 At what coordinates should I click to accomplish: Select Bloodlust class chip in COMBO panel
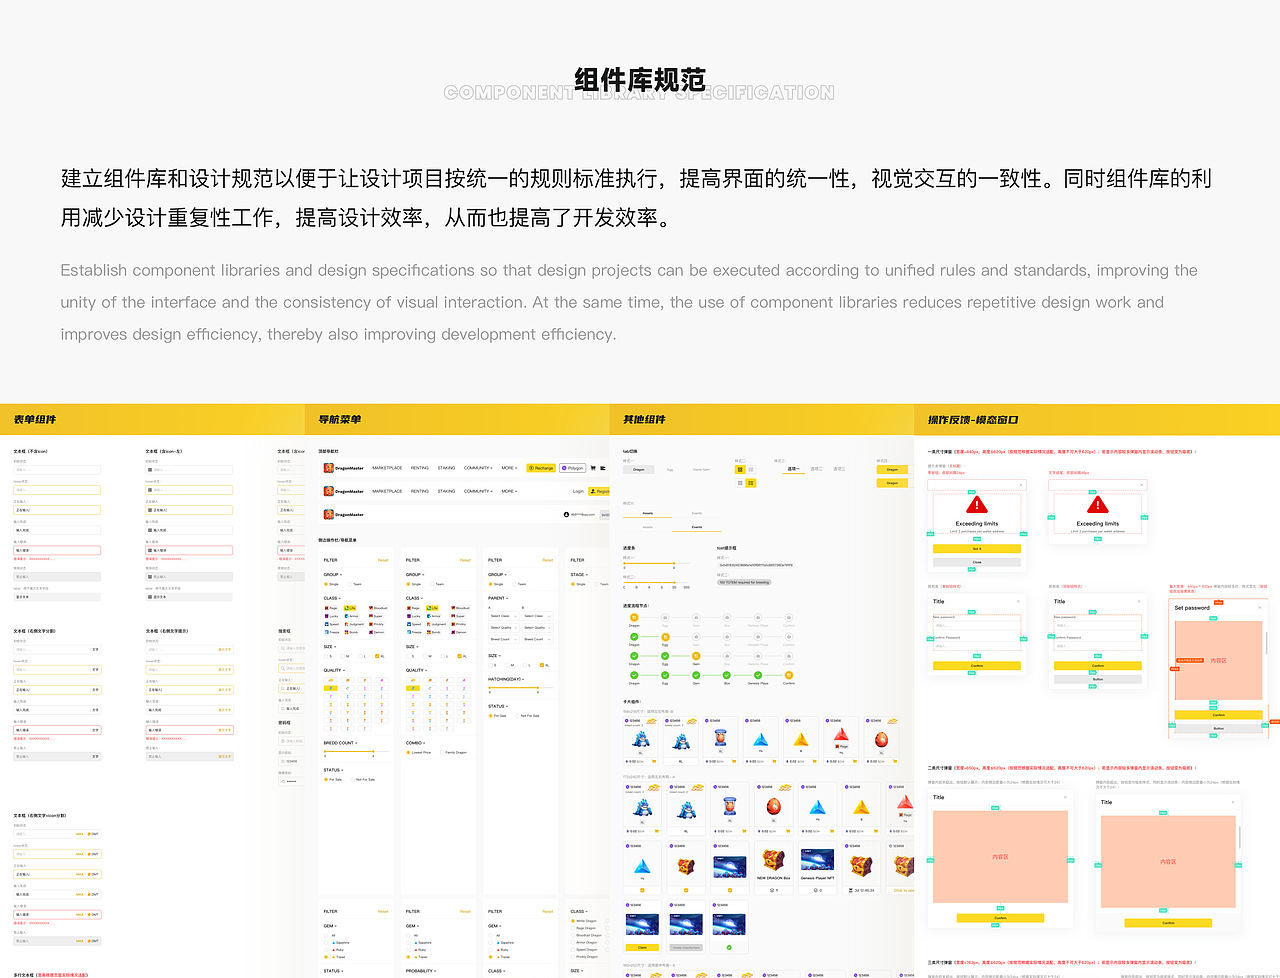coord(461,608)
